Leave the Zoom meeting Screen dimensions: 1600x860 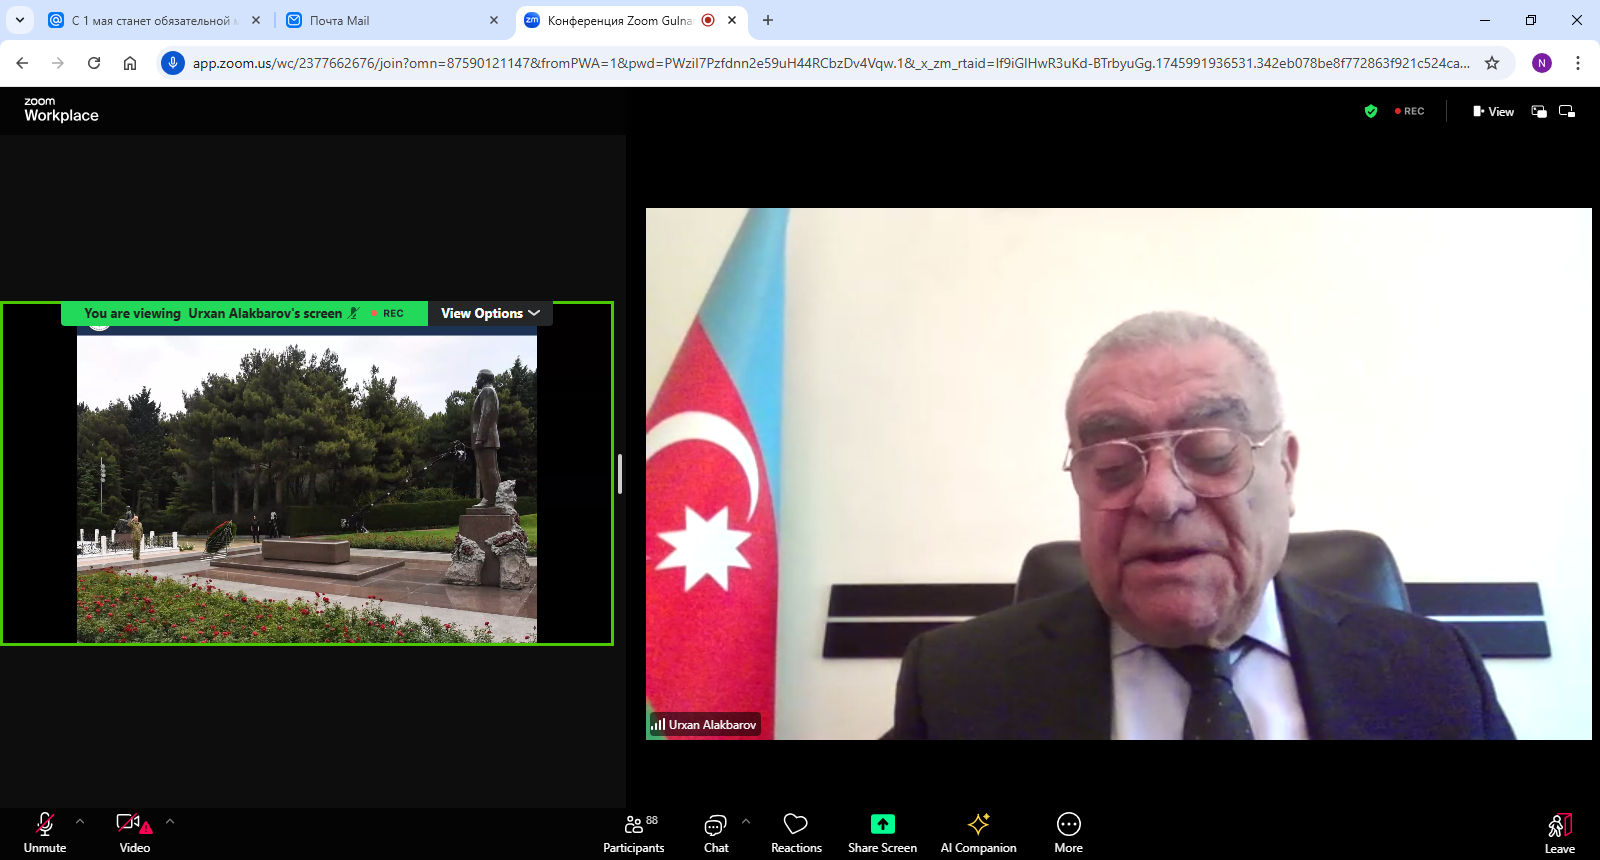[x=1559, y=832]
